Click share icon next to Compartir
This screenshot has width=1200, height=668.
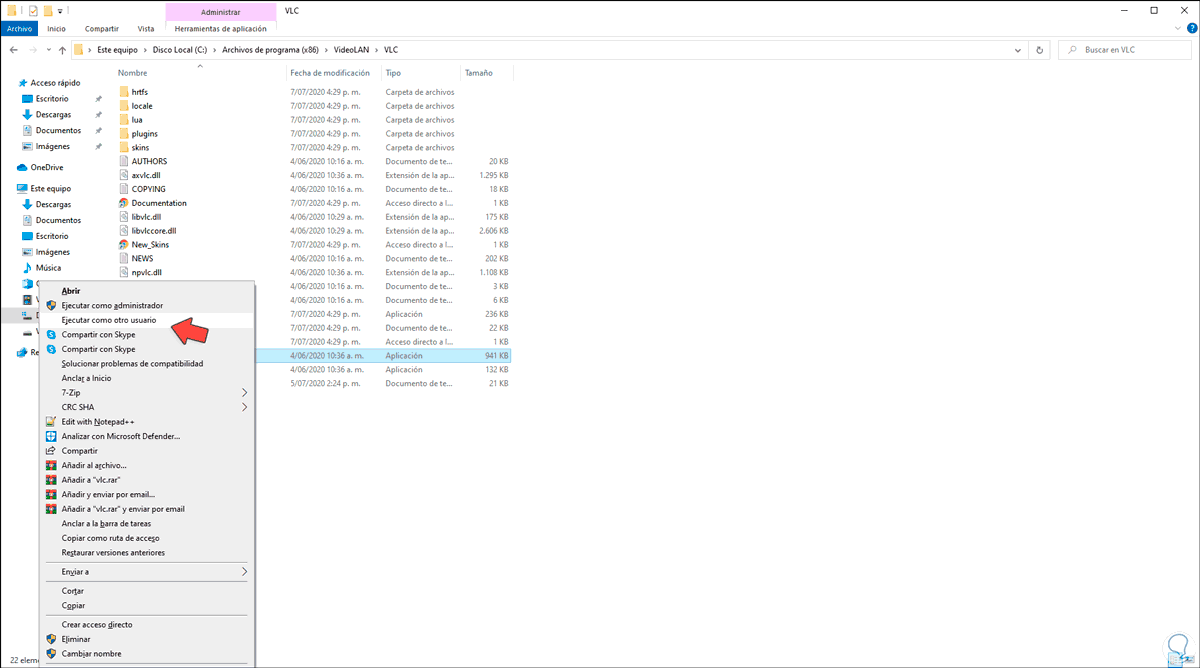coord(51,451)
